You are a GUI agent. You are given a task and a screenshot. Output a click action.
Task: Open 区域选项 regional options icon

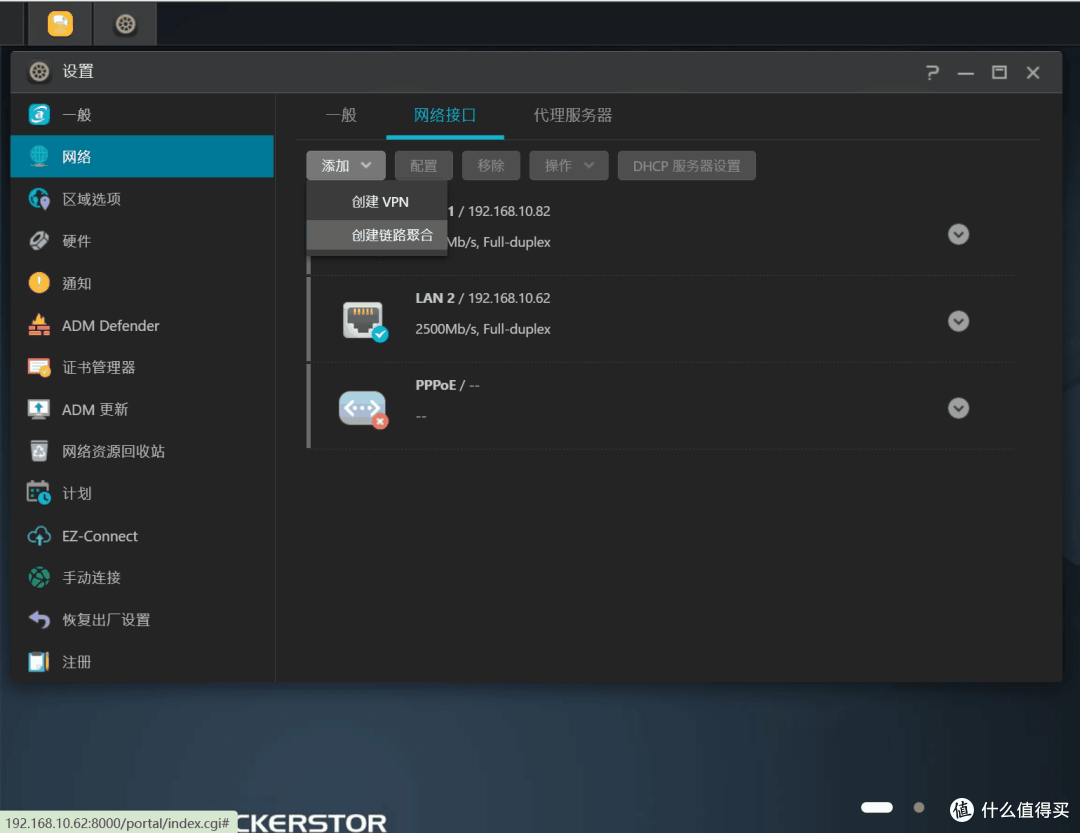[39, 199]
